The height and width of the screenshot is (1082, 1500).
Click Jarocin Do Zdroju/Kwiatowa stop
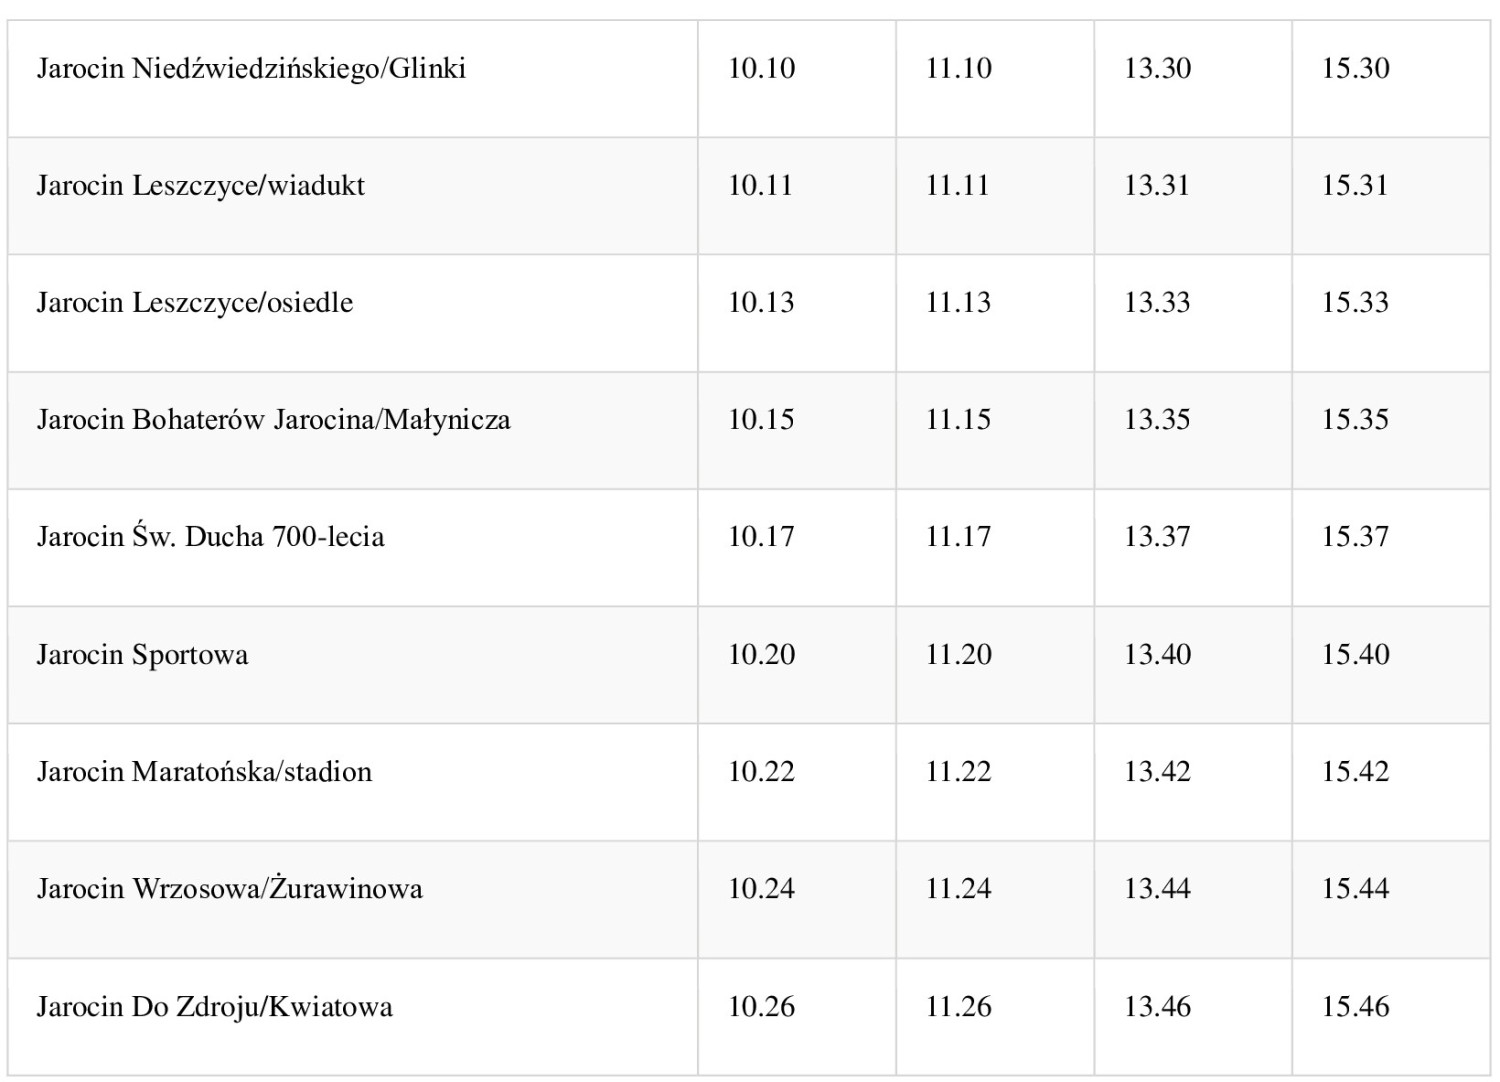coord(214,1007)
